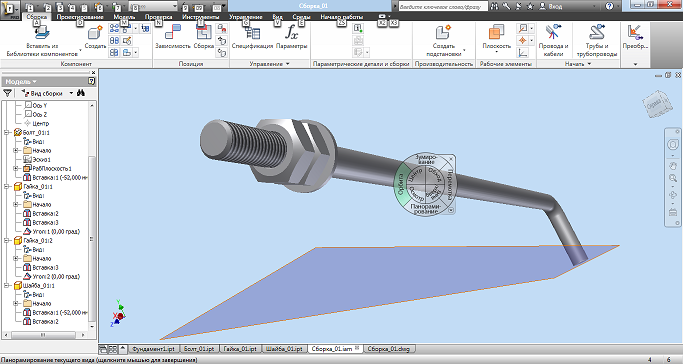Image resolution: width=683 pixels, height=364 pixels.
Task: Click the Сборка position tool icon
Action: pos(203,33)
